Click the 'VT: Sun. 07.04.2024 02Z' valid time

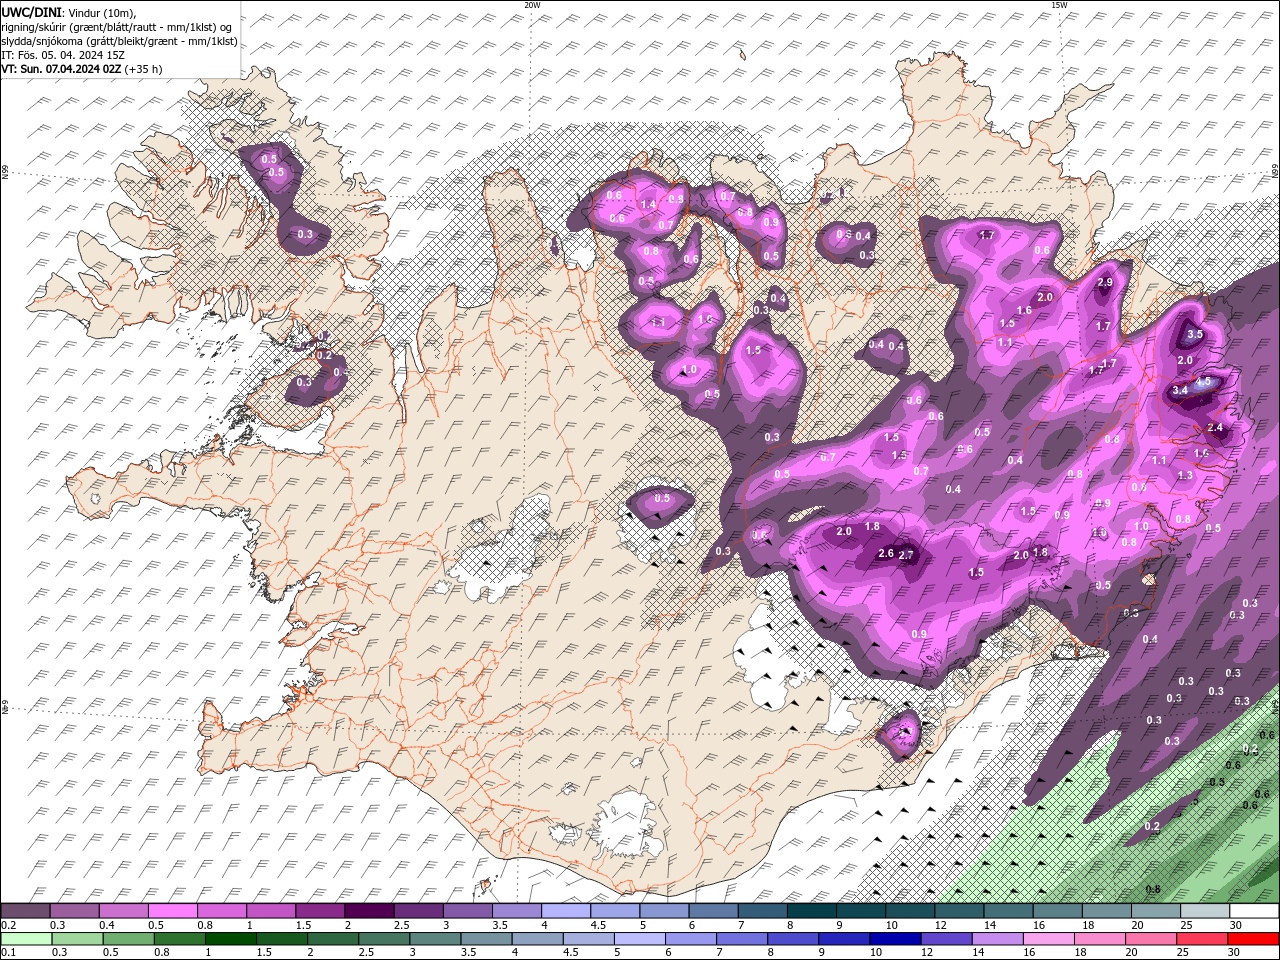pos(62,69)
